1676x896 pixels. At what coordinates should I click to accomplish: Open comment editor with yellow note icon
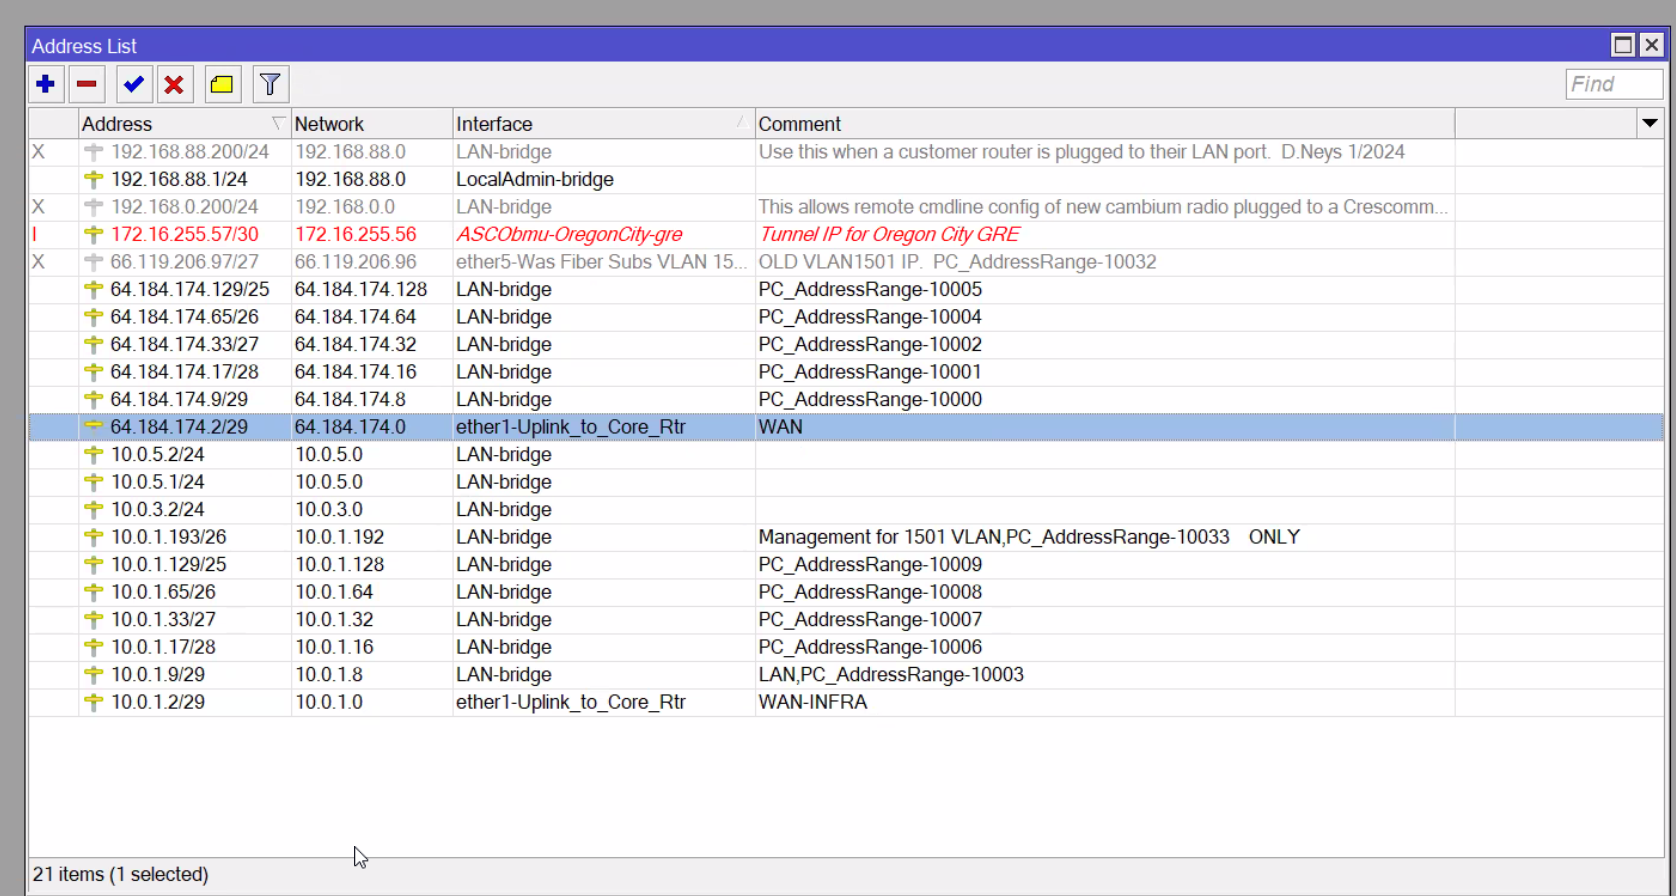click(x=222, y=85)
